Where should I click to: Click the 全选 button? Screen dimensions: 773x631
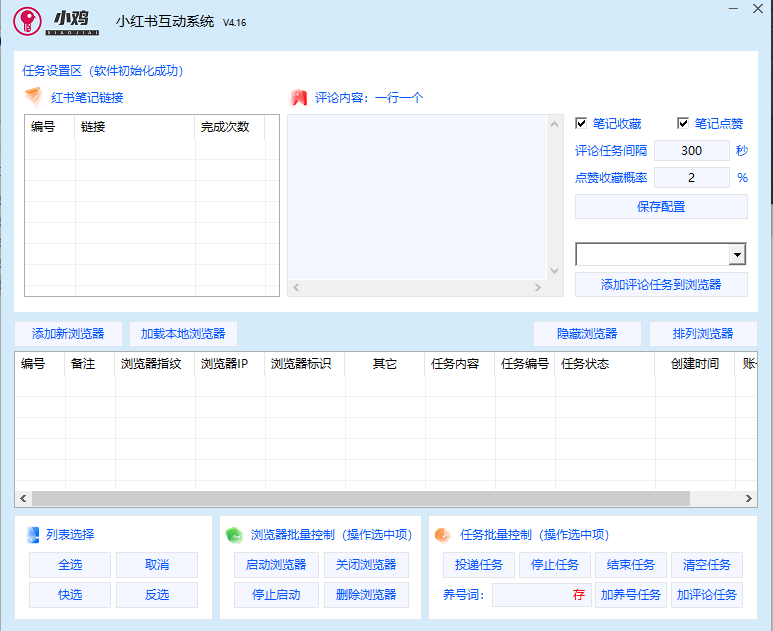pyautogui.click(x=70, y=565)
